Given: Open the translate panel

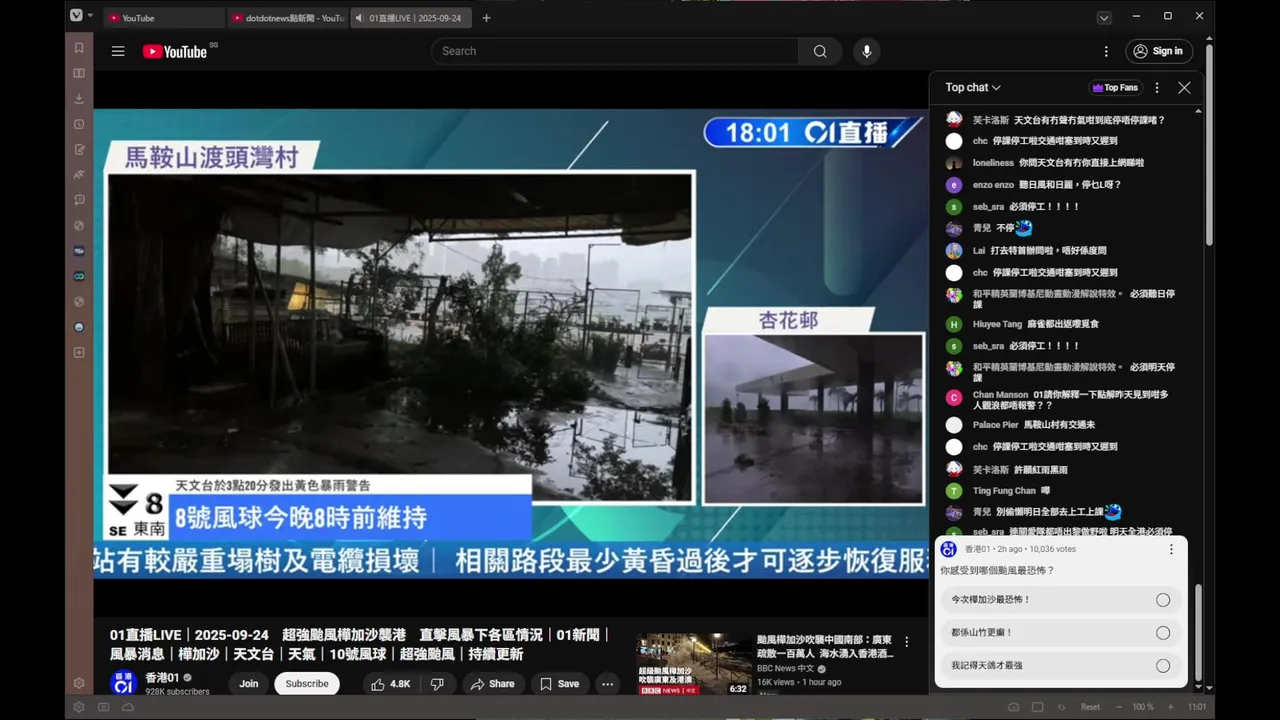Looking at the screenshot, I should [x=79, y=175].
